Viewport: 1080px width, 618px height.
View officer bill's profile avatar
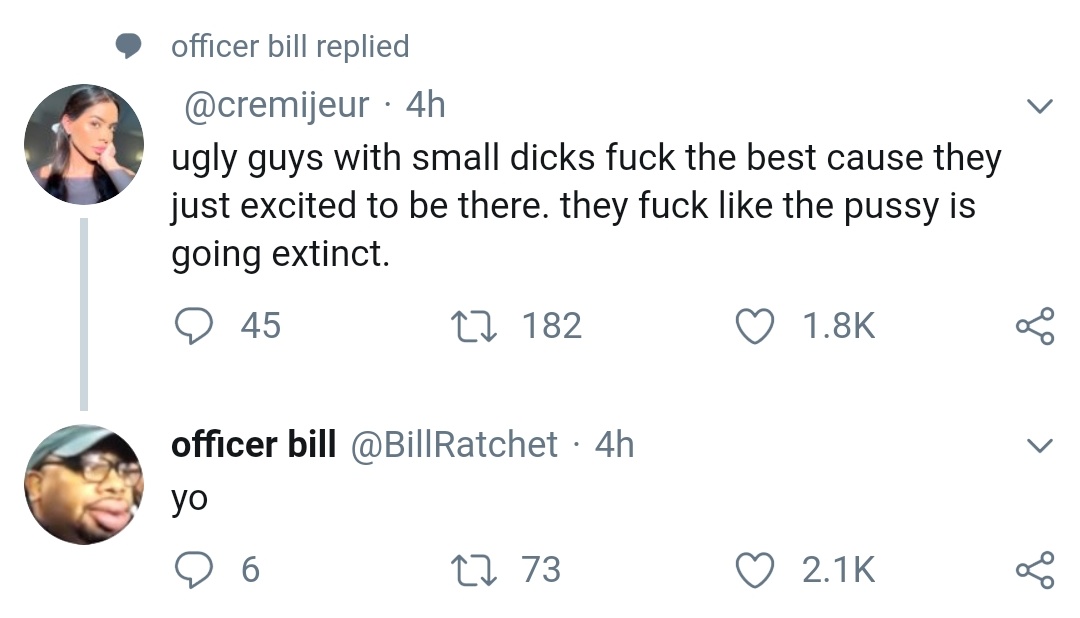tap(83, 484)
